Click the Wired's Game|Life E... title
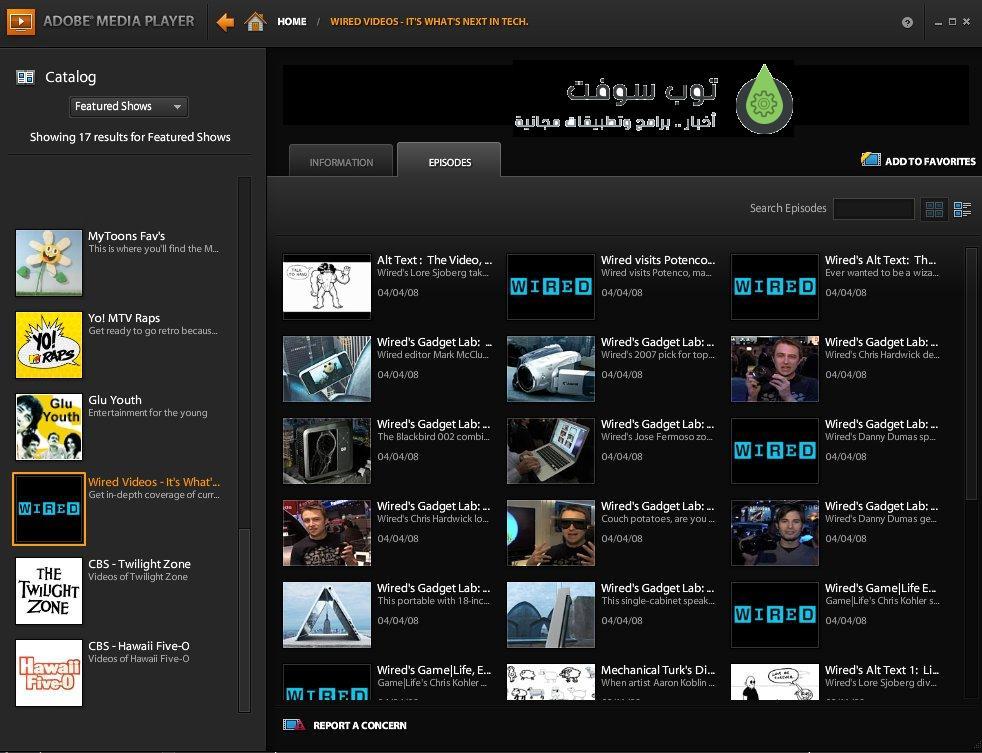This screenshot has width=982, height=753. click(880, 588)
